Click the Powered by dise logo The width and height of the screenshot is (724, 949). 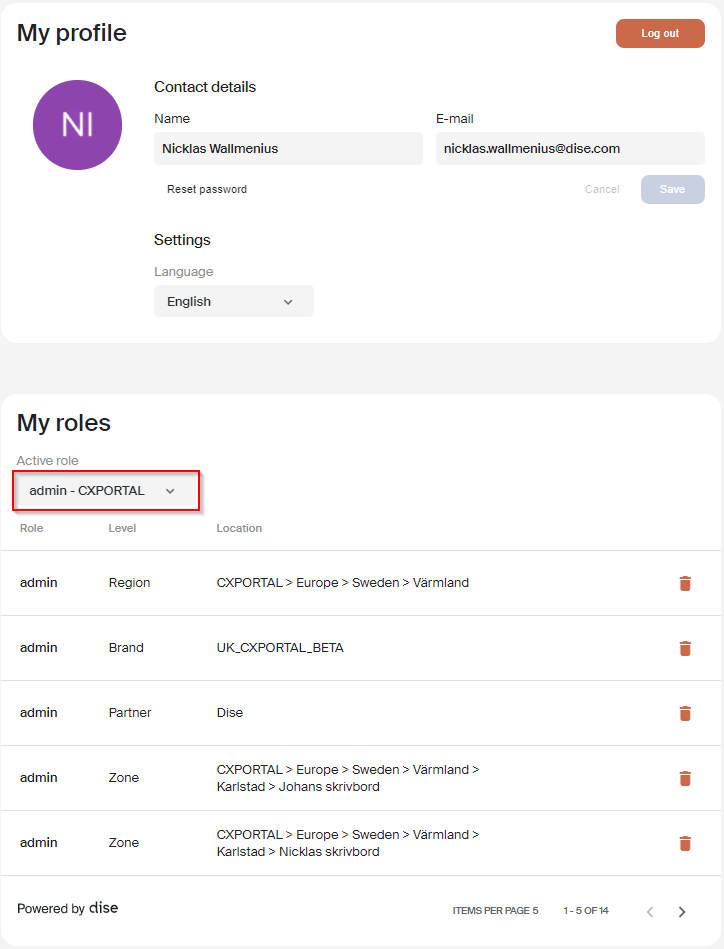point(68,908)
